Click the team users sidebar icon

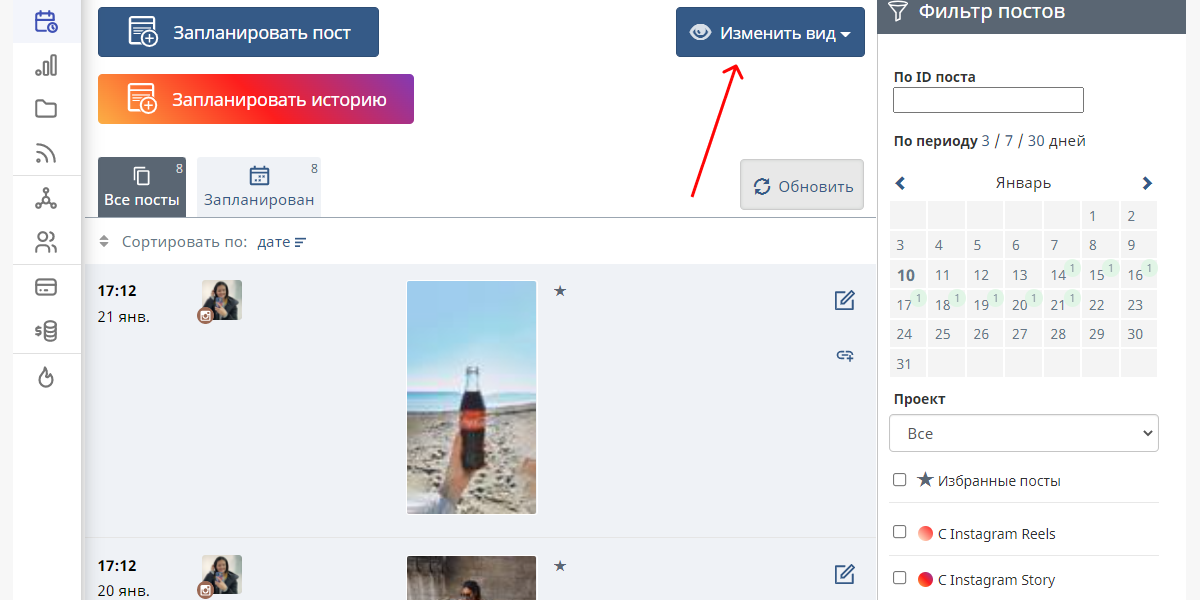click(46, 242)
